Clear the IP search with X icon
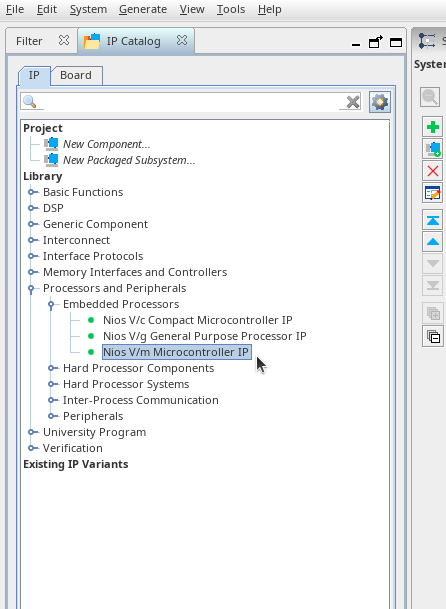 click(x=353, y=102)
